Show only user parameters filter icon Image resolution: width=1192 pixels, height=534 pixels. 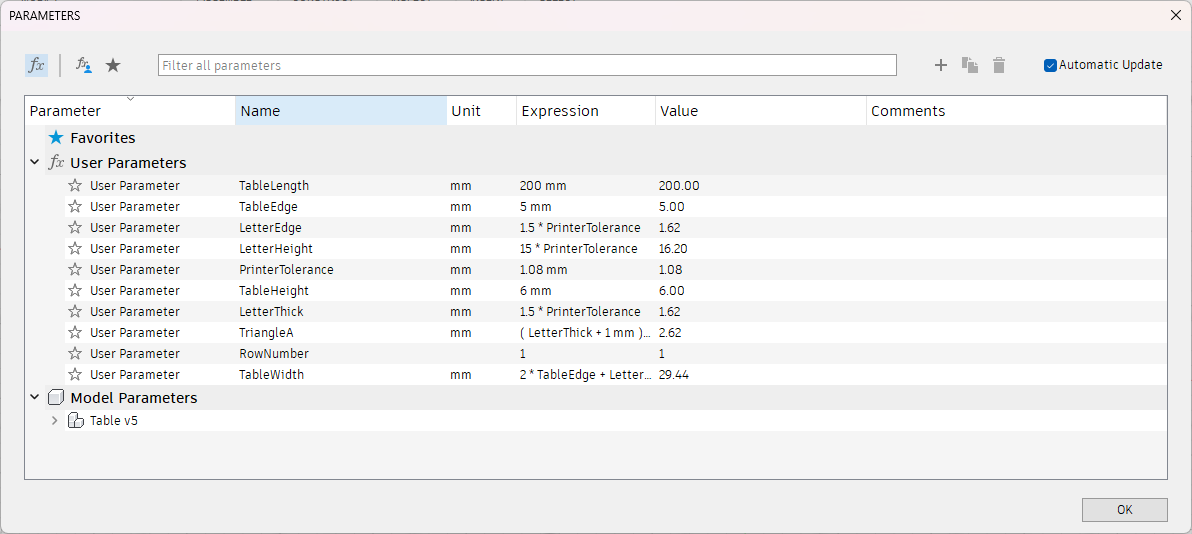[84, 65]
